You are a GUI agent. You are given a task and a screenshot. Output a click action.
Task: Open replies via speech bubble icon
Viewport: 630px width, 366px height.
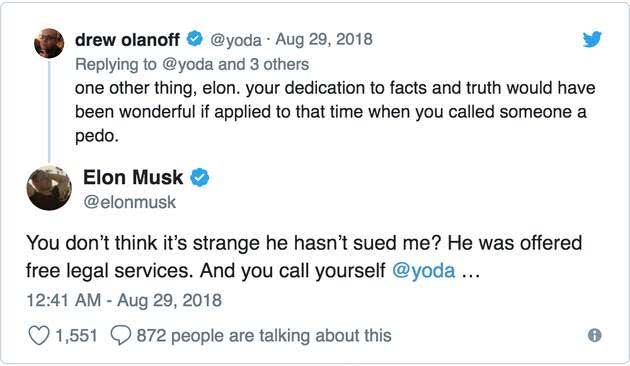click(x=121, y=336)
